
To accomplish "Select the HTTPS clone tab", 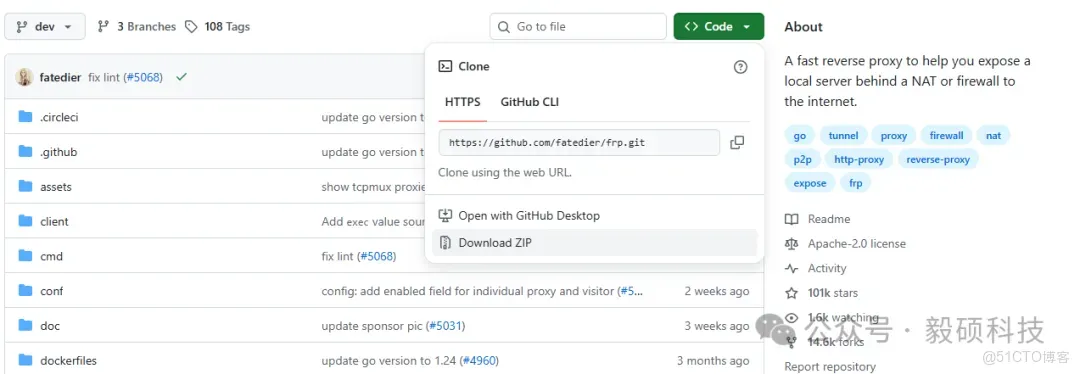I will coord(463,102).
